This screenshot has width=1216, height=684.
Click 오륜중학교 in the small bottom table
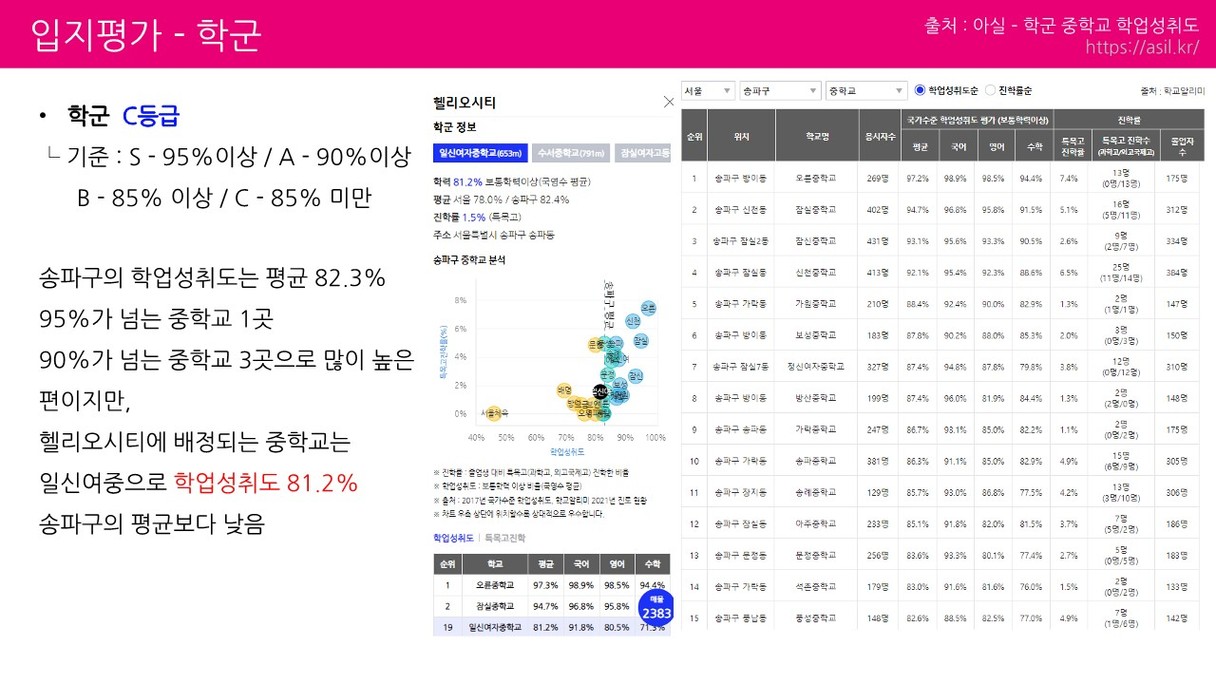point(494,585)
